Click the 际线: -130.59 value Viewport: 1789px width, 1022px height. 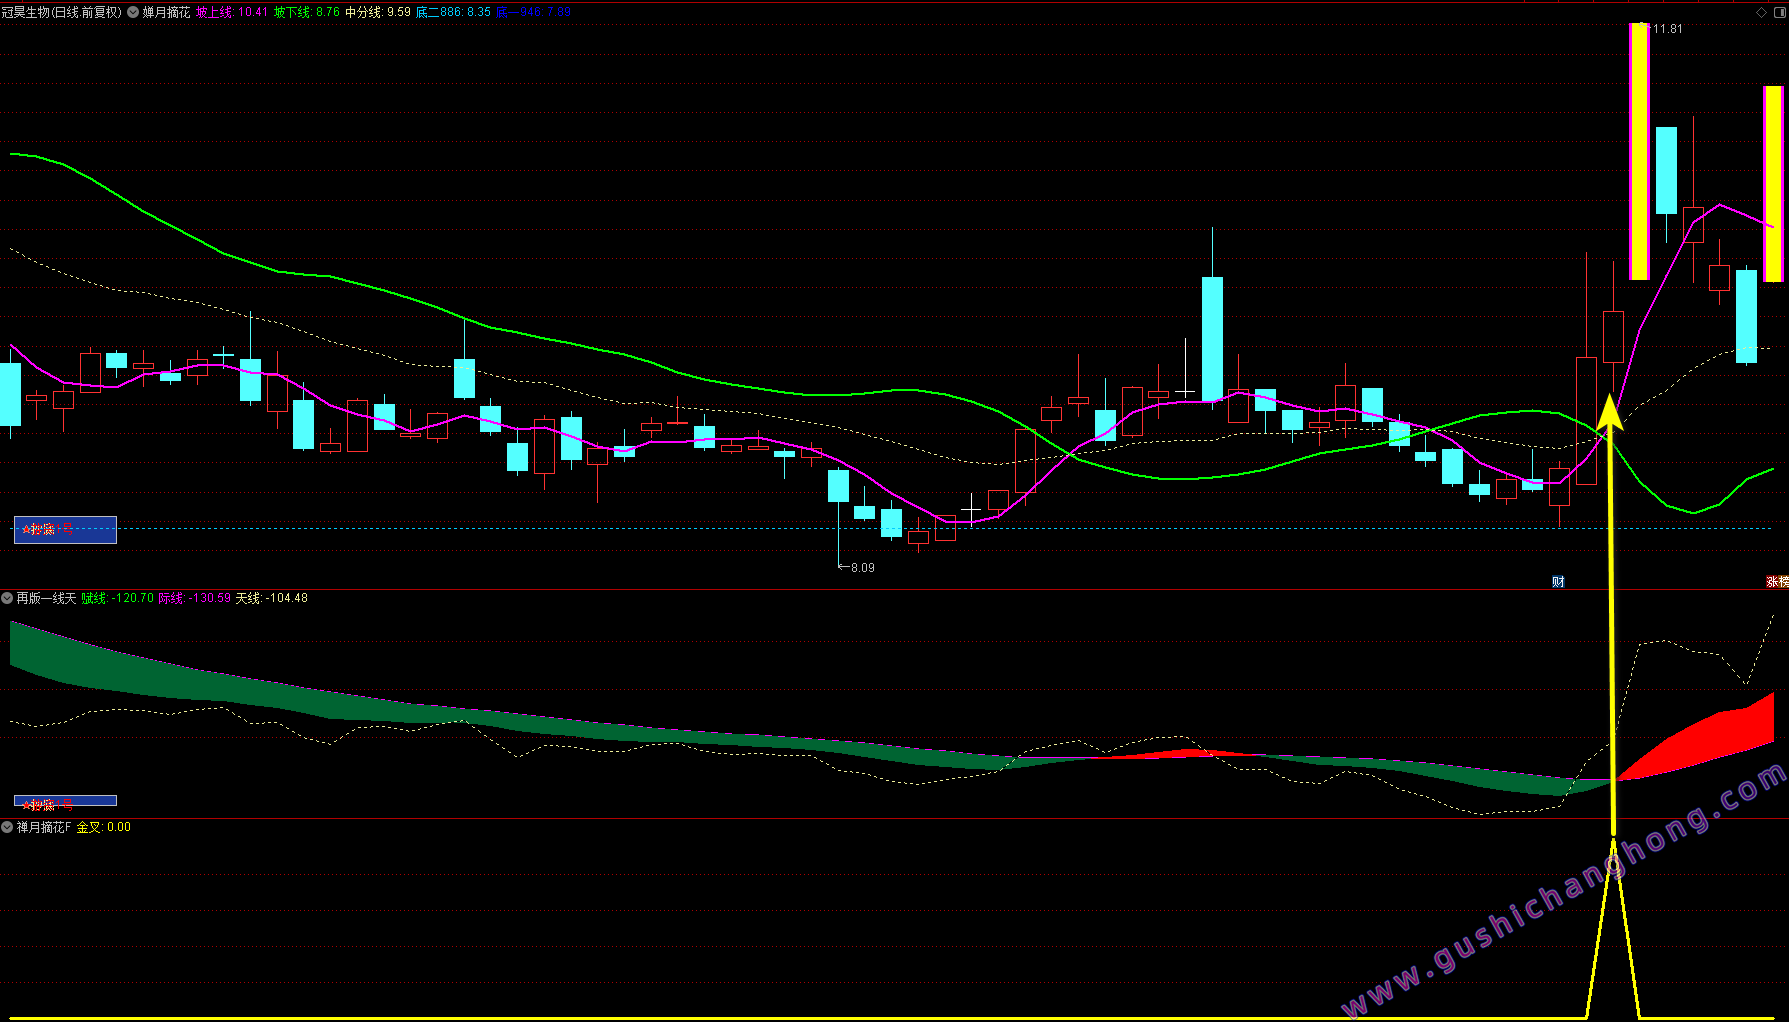click(195, 598)
